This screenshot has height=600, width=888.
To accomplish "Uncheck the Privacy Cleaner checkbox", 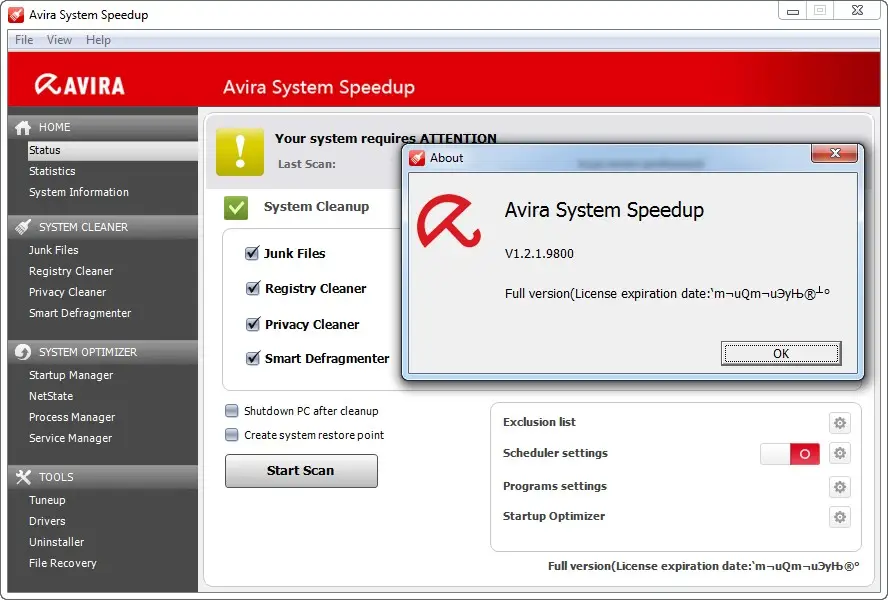I will tap(253, 324).
